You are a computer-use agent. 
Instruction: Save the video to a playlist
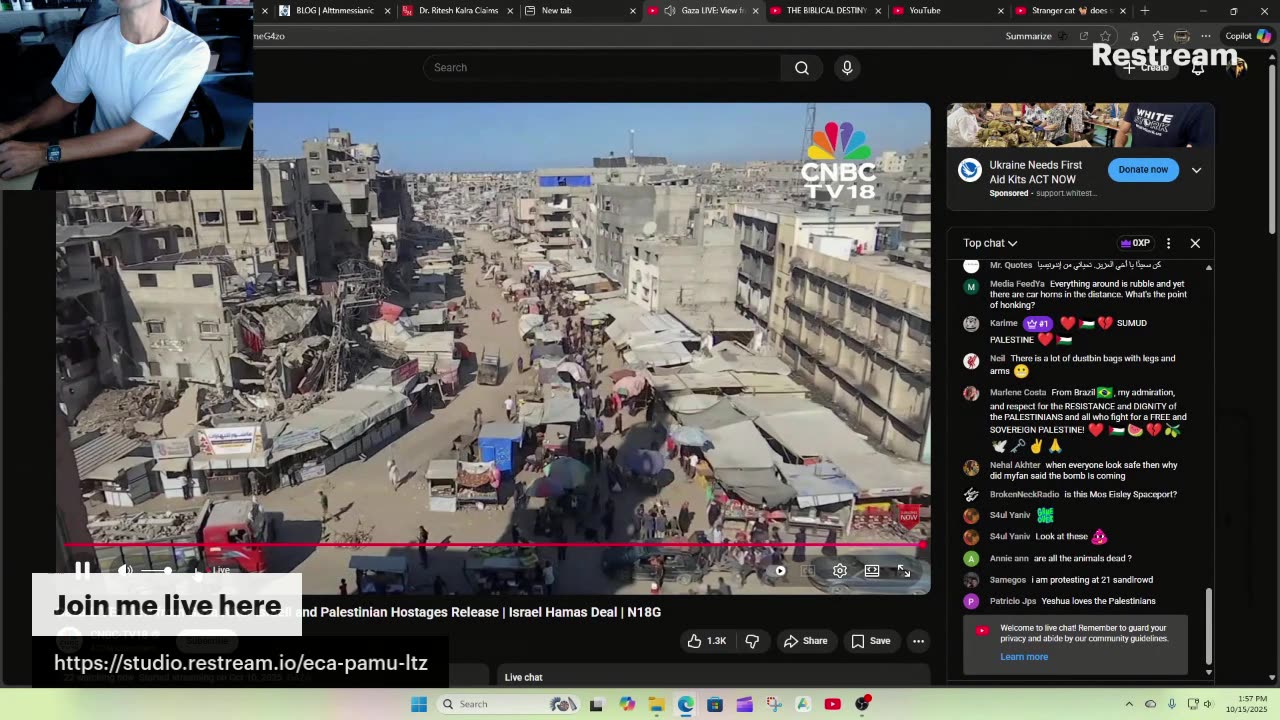(x=870, y=641)
